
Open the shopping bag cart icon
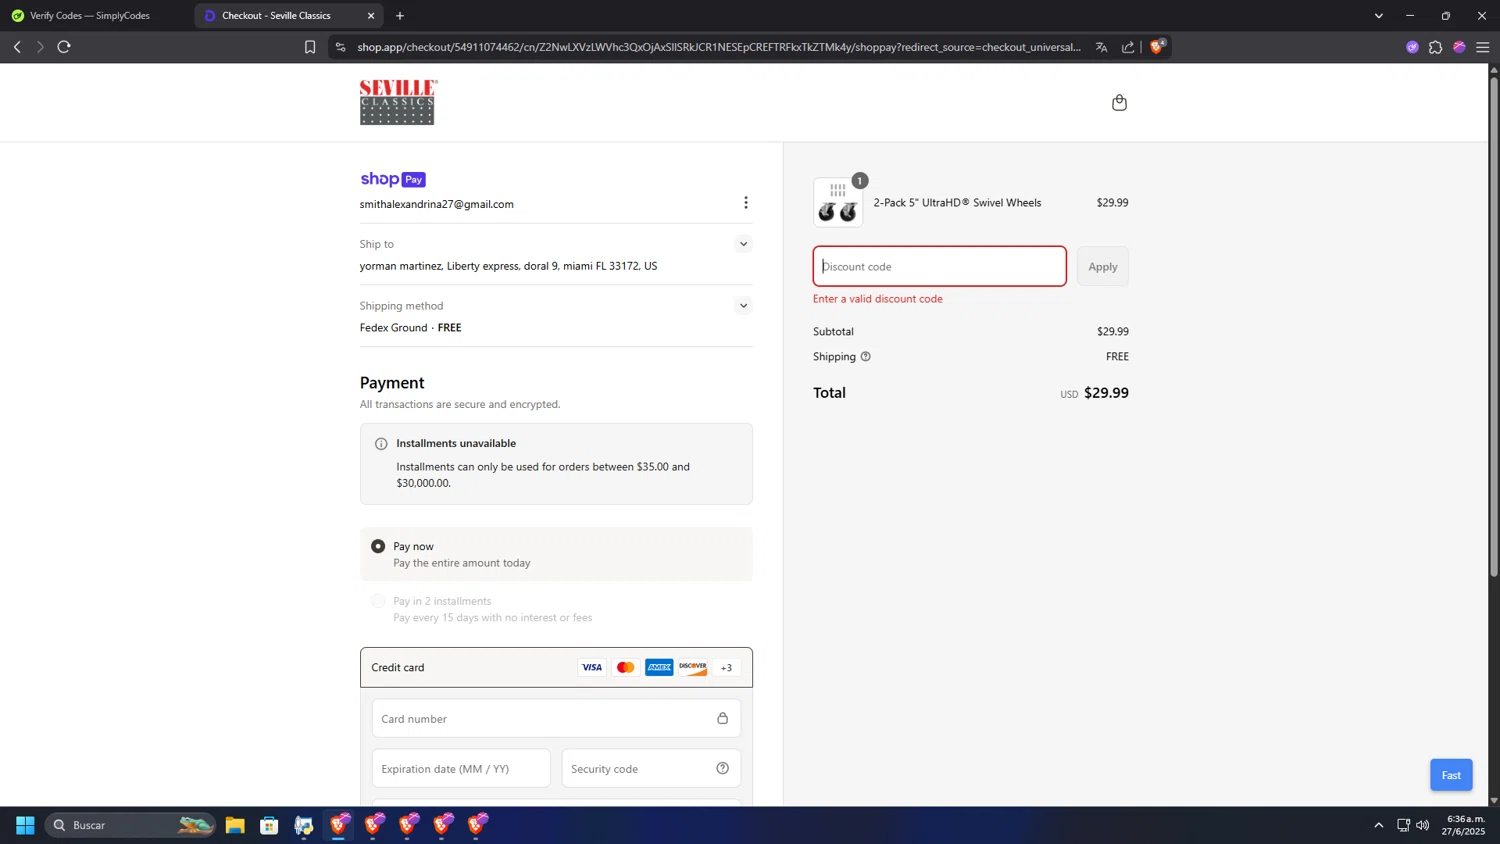tap(1119, 103)
